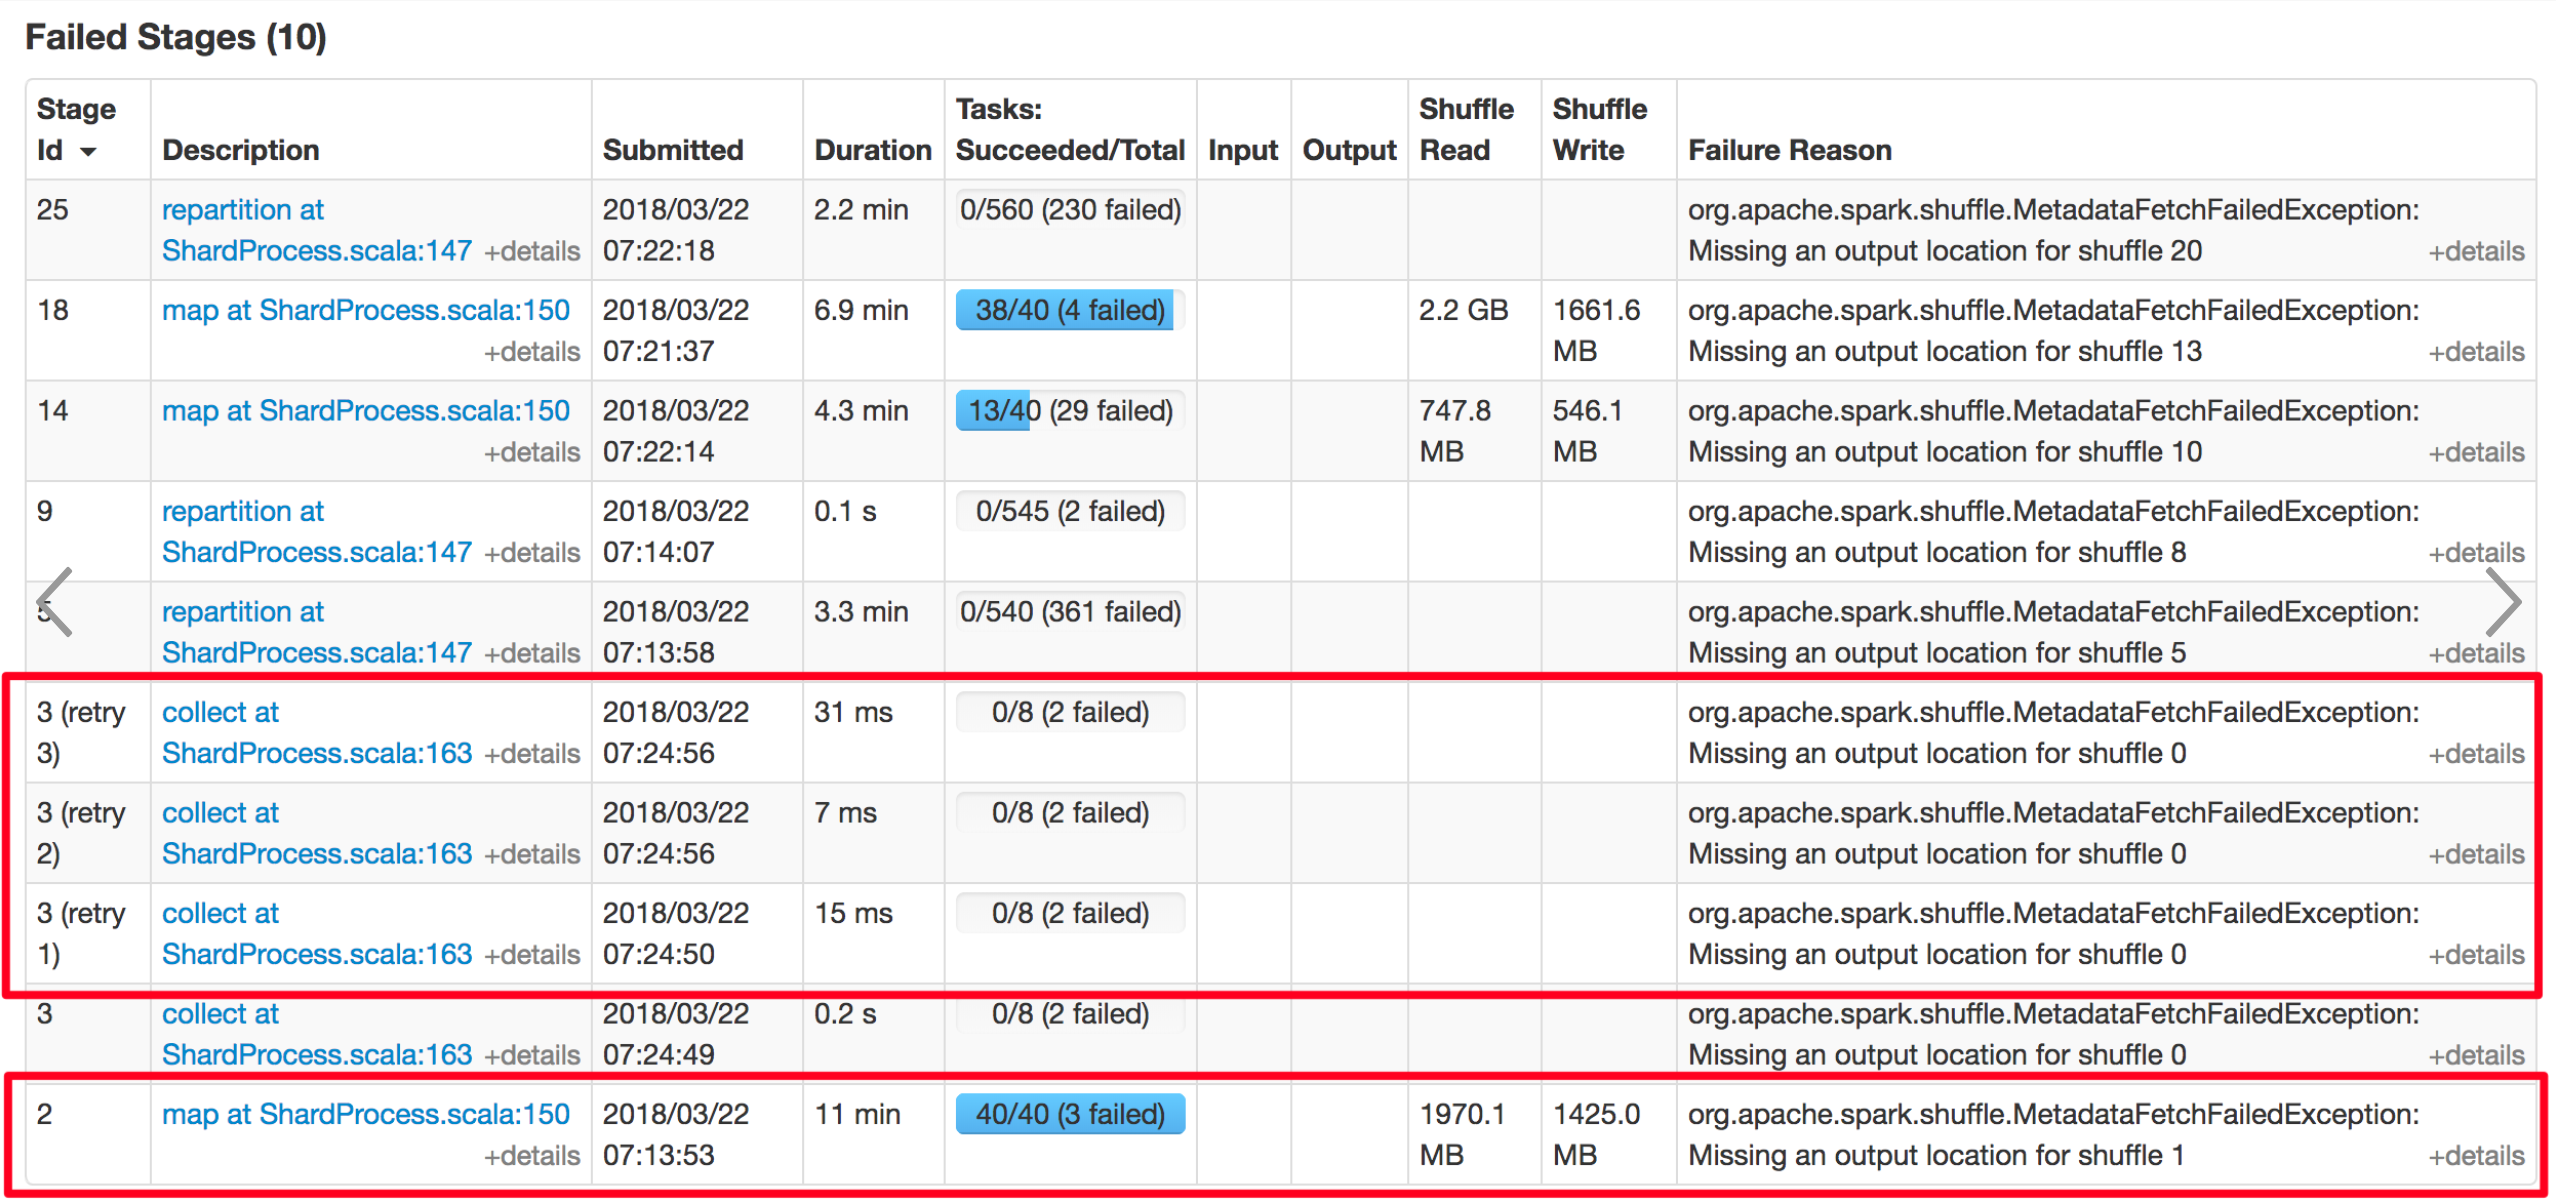Click the left carousel arrow

coord(55,601)
